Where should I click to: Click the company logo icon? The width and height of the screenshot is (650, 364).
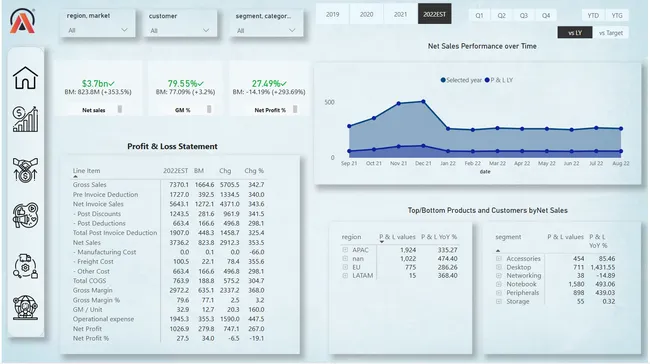22,21
